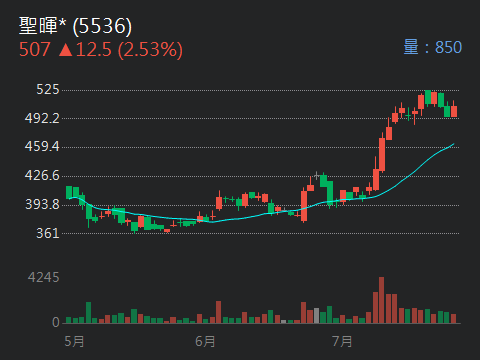This screenshot has width=480, height=360.
Task: Click the 5月 date axis label
Action: click(74, 342)
